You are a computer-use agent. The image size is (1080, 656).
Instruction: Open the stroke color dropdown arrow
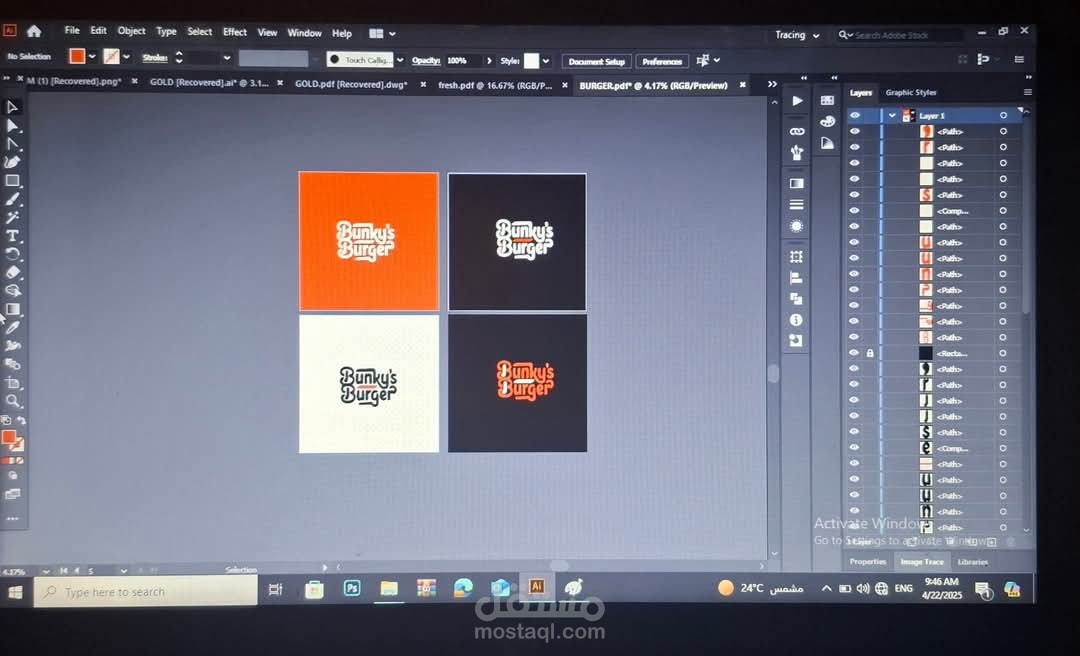point(126,57)
